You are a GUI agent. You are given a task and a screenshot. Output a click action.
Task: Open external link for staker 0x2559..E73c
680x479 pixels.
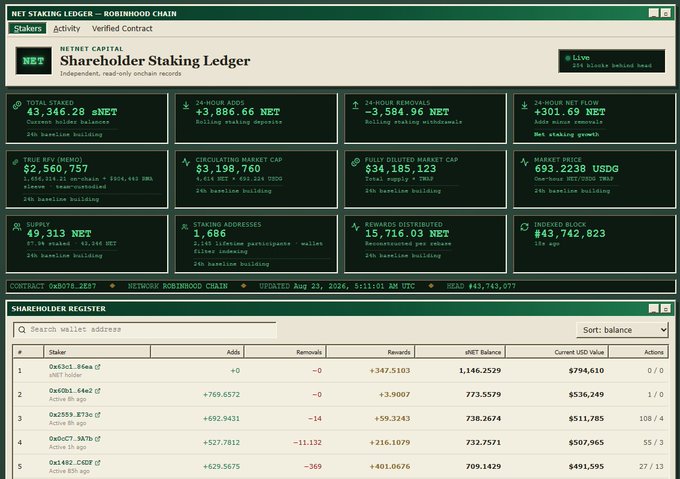(x=98, y=415)
